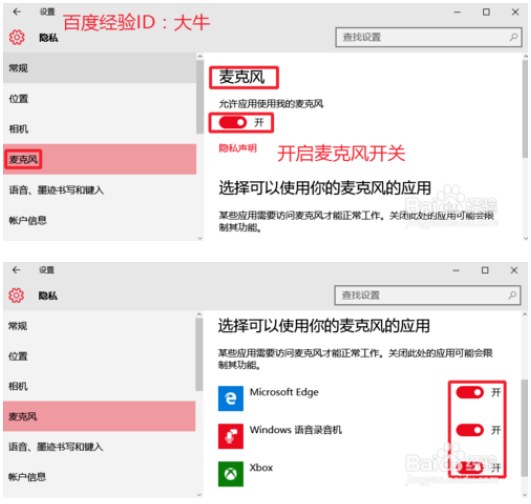
Task: Maximize the top Settings window
Action: click(x=486, y=12)
